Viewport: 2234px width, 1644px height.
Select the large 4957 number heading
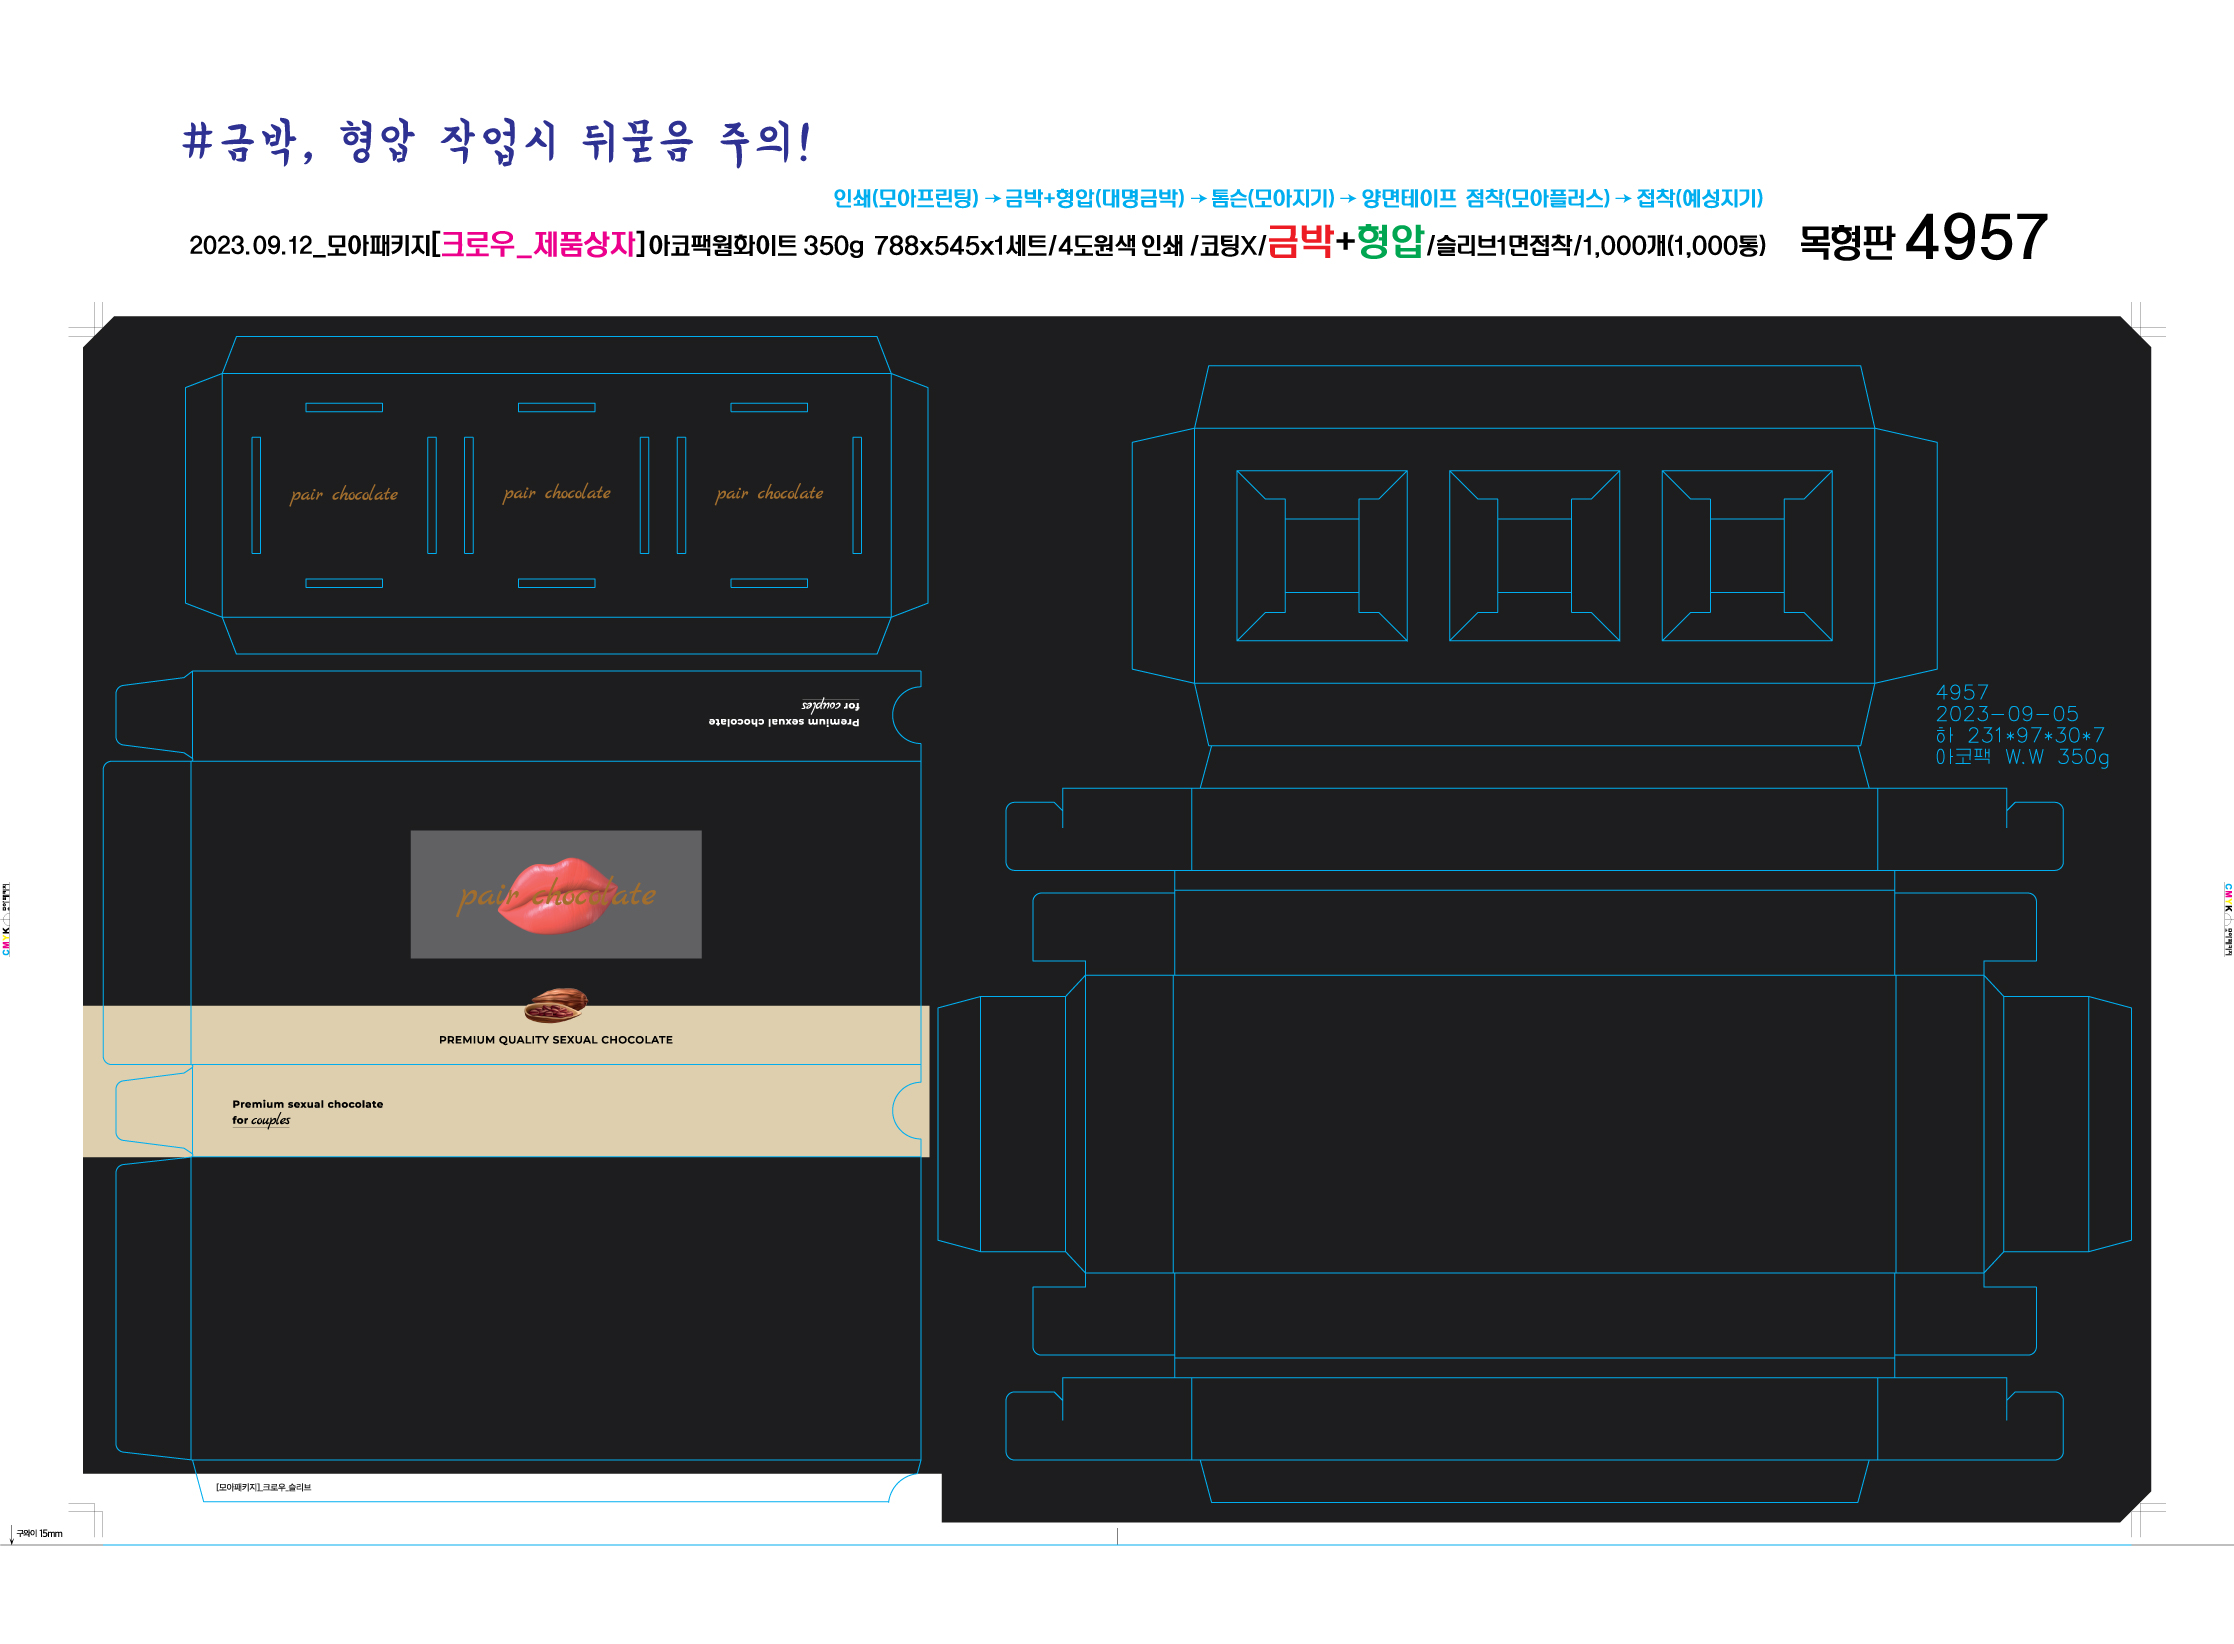coord(1976,238)
